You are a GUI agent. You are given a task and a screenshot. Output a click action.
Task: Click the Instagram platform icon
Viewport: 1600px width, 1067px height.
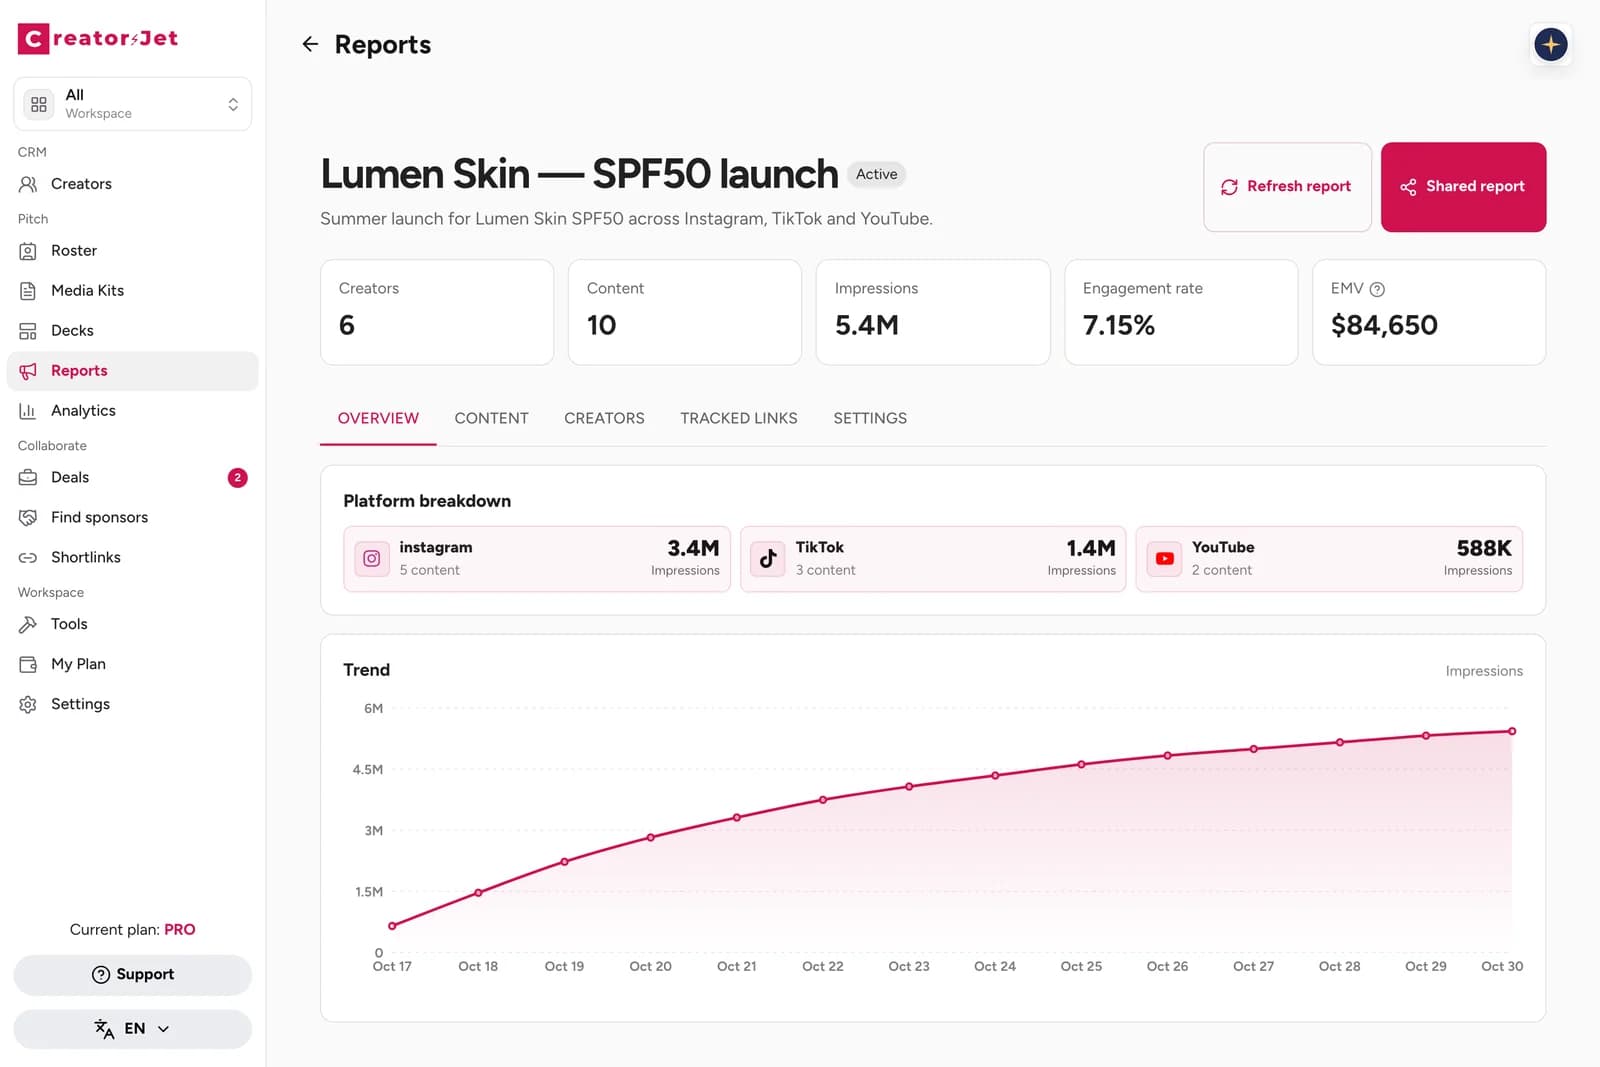(372, 559)
